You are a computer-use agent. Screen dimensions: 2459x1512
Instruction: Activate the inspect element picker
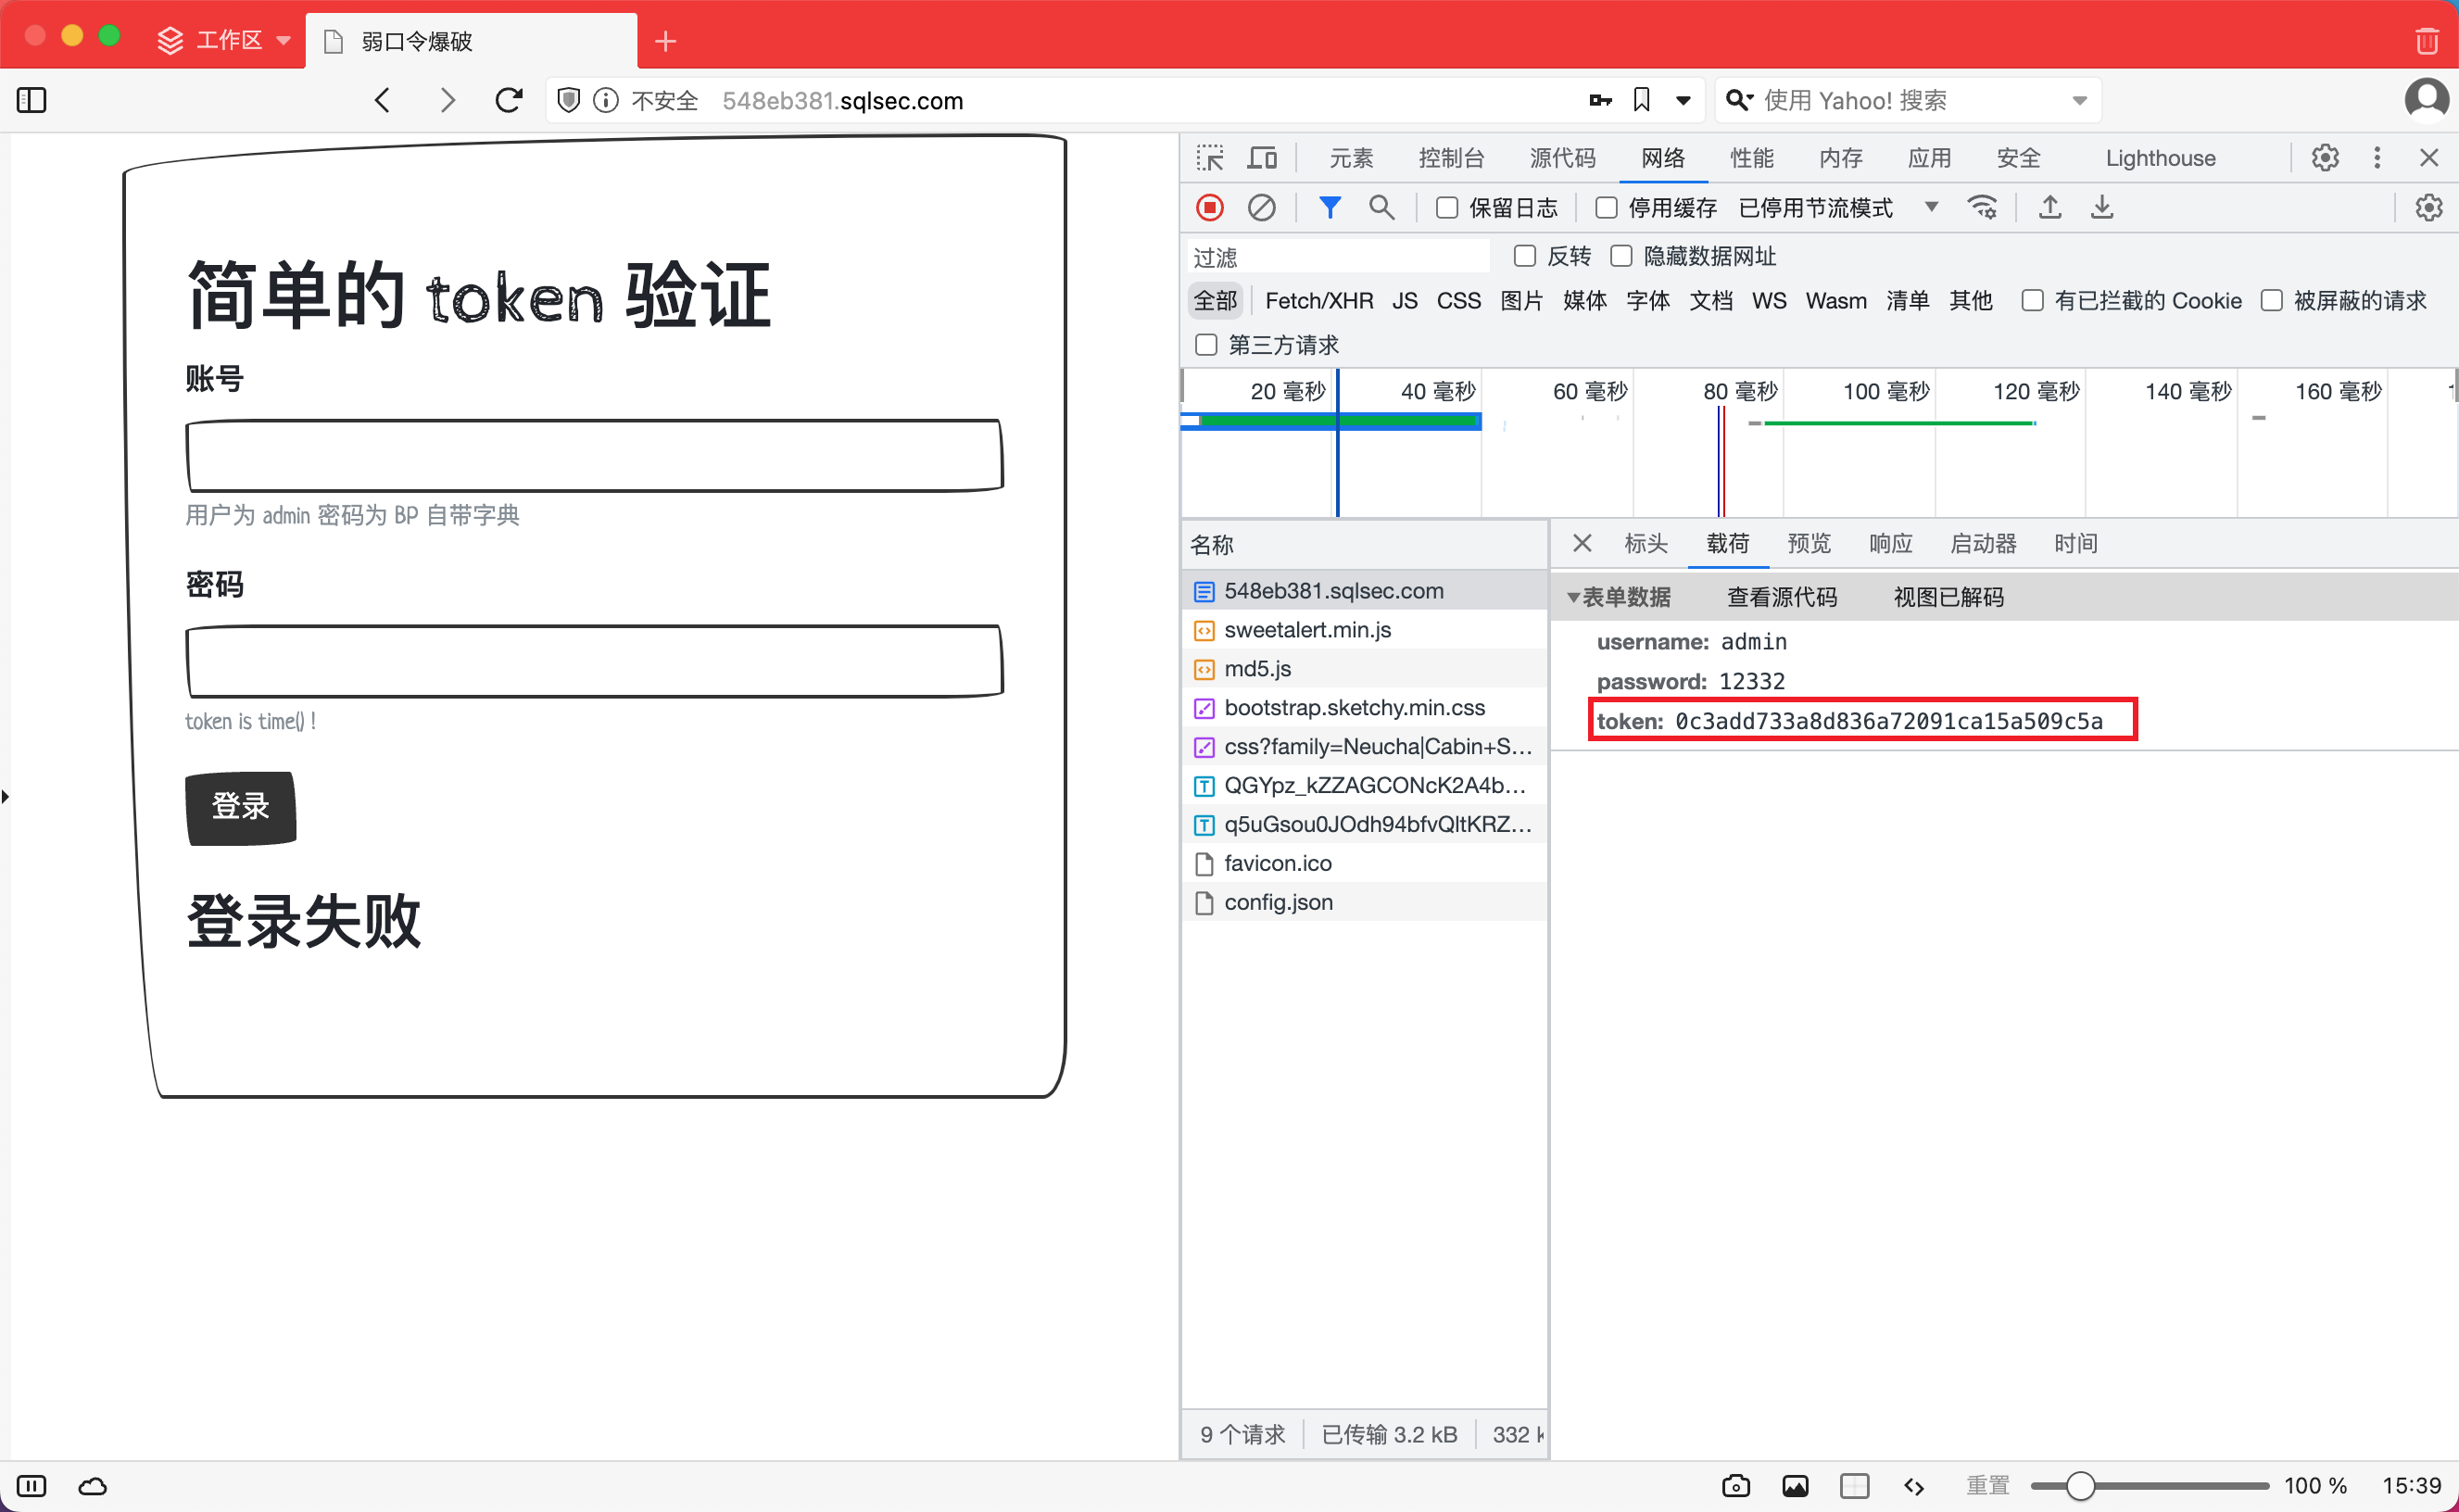click(1210, 158)
